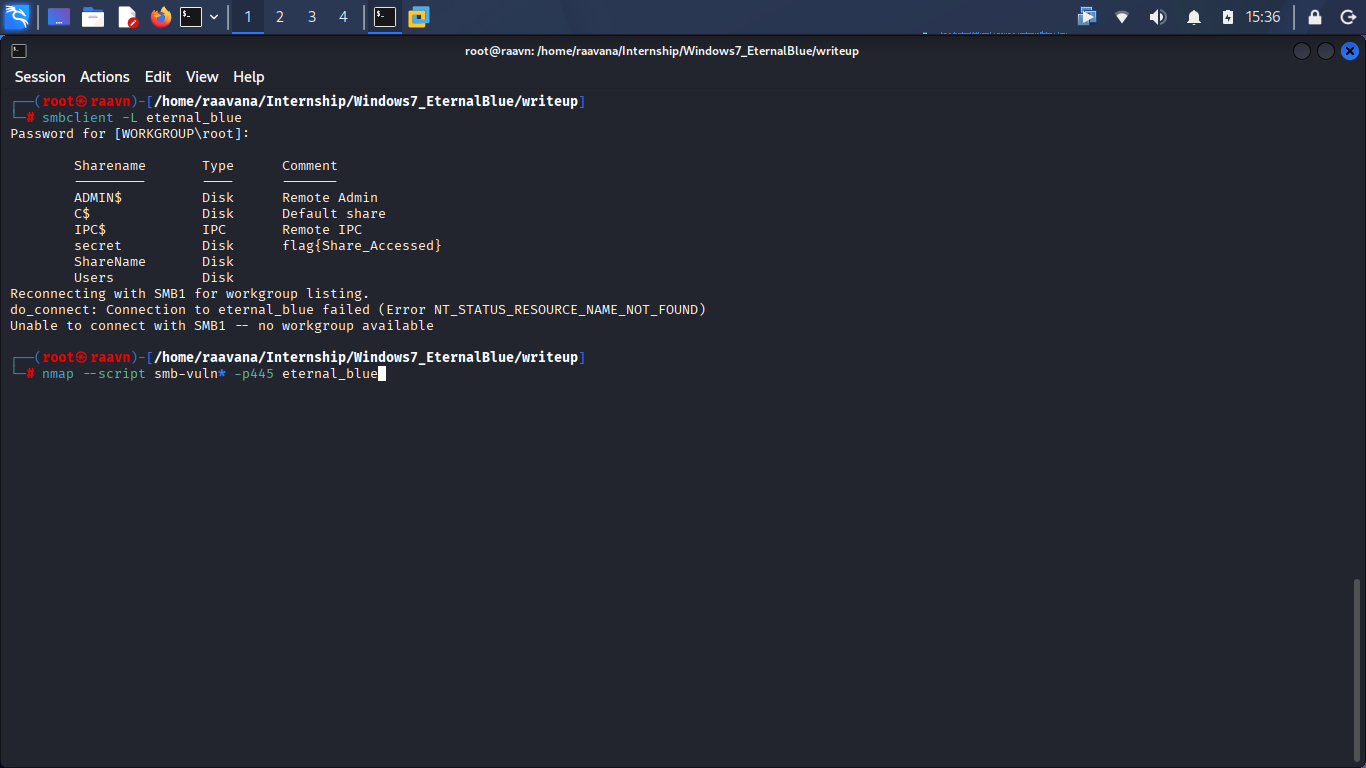1366x768 pixels.
Task: Open the View menu
Action: (x=202, y=77)
